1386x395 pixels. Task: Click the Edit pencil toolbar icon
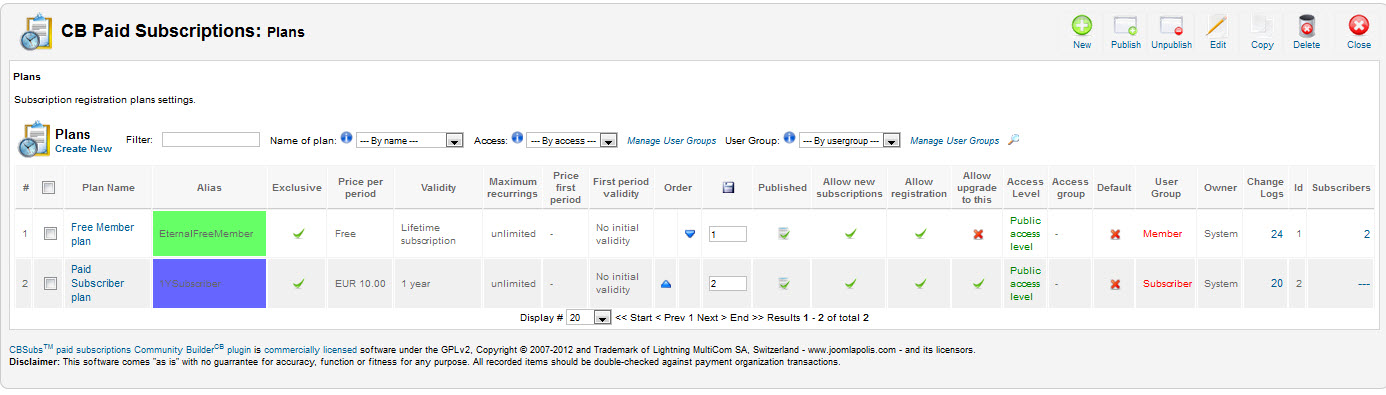(1217, 27)
